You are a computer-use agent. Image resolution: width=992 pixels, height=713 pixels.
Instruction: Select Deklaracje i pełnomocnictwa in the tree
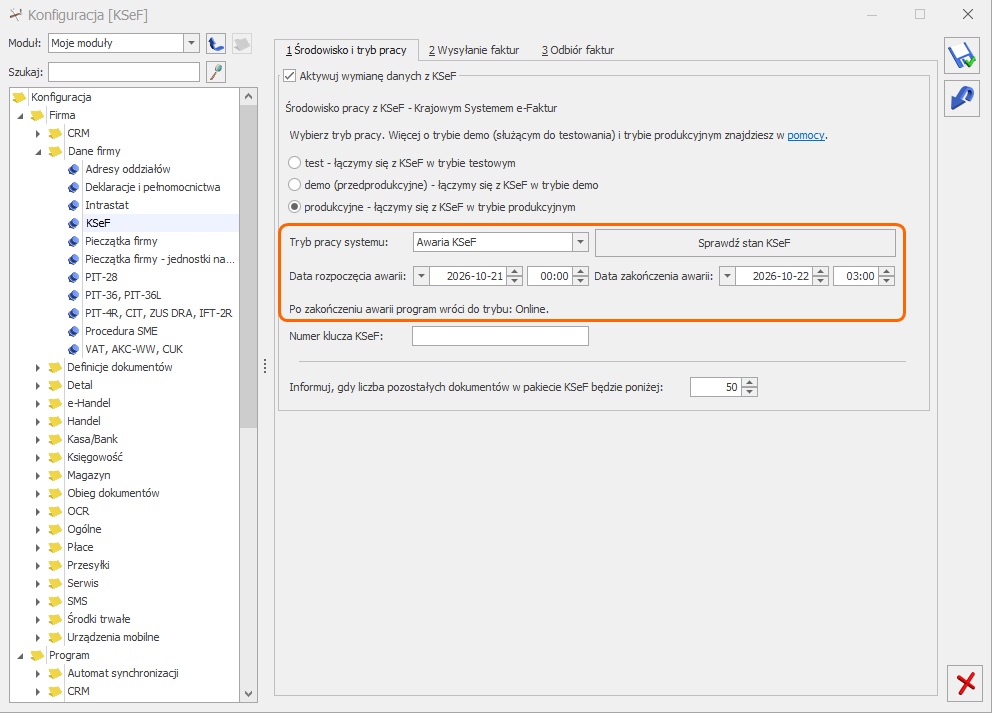(152, 187)
